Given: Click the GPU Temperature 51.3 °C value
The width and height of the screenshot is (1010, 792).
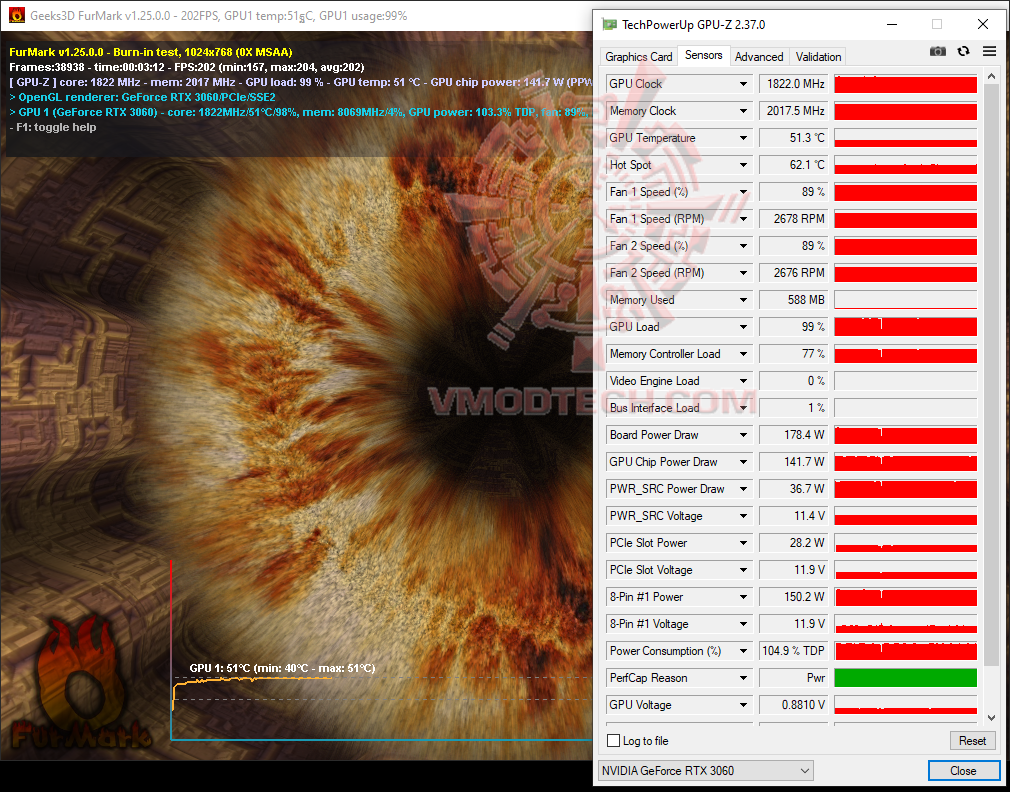Looking at the screenshot, I should pyautogui.click(x=794, y=138).
